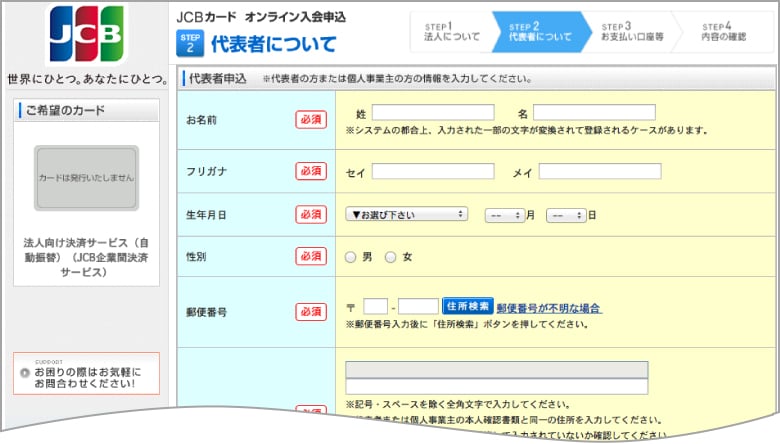Viewport: 780px width, 444px height.
Task: Click the first postal code box
Action: (376, 307)
